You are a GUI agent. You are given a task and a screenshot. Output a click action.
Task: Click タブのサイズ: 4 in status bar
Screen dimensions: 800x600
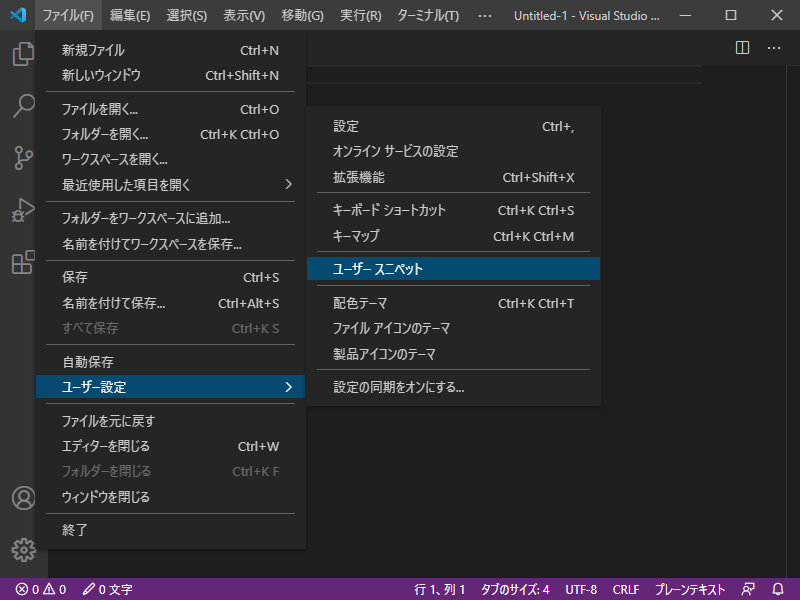pos(515,589)
